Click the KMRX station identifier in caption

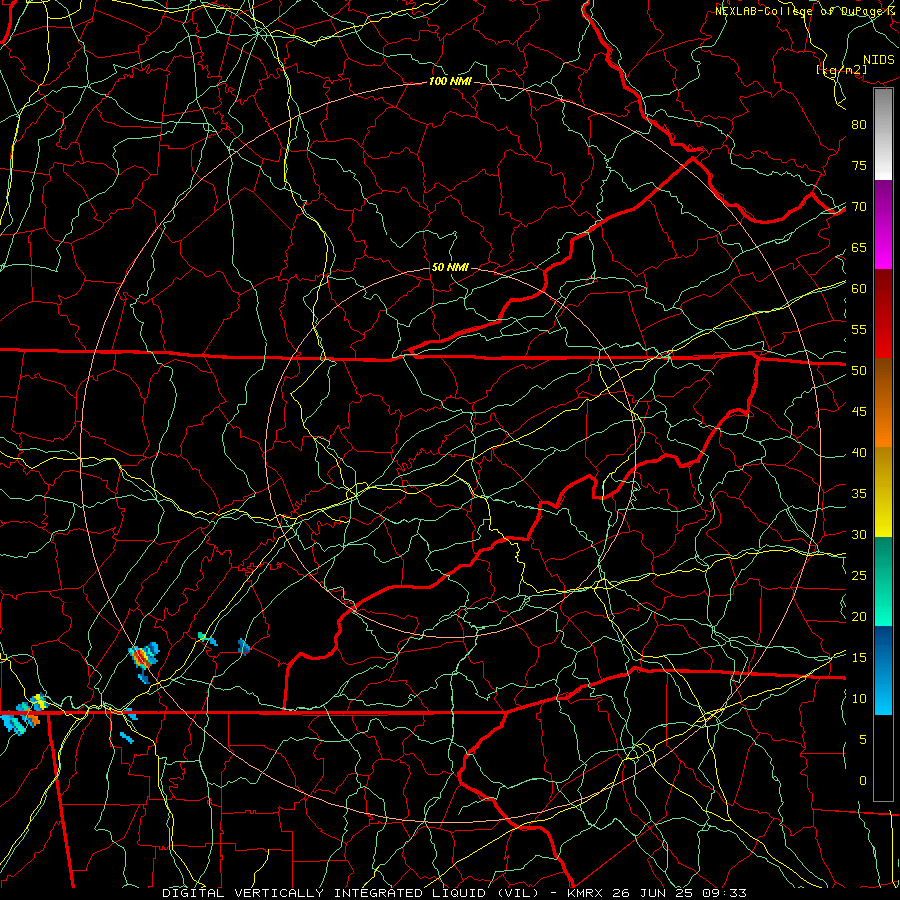pyautogui.click(x=585, y=893)
